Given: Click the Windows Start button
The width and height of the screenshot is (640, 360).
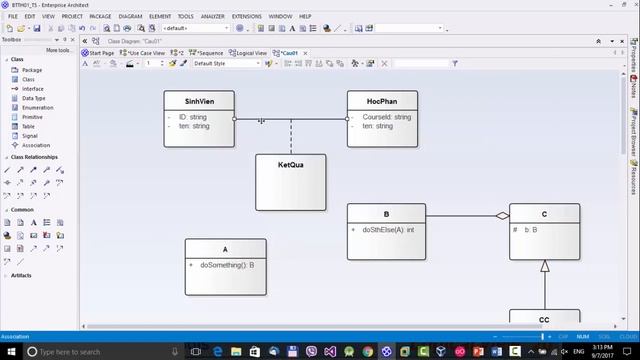Looking at the screenshot, I should coord(11,351).
